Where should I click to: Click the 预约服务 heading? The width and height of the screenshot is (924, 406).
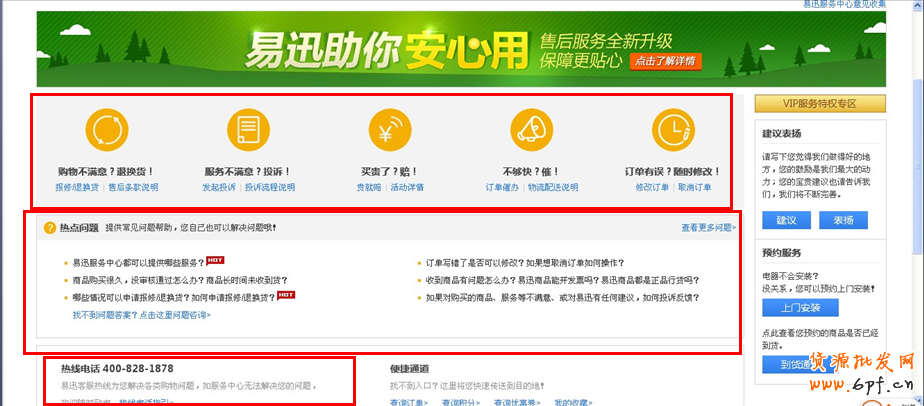(781, 253)
